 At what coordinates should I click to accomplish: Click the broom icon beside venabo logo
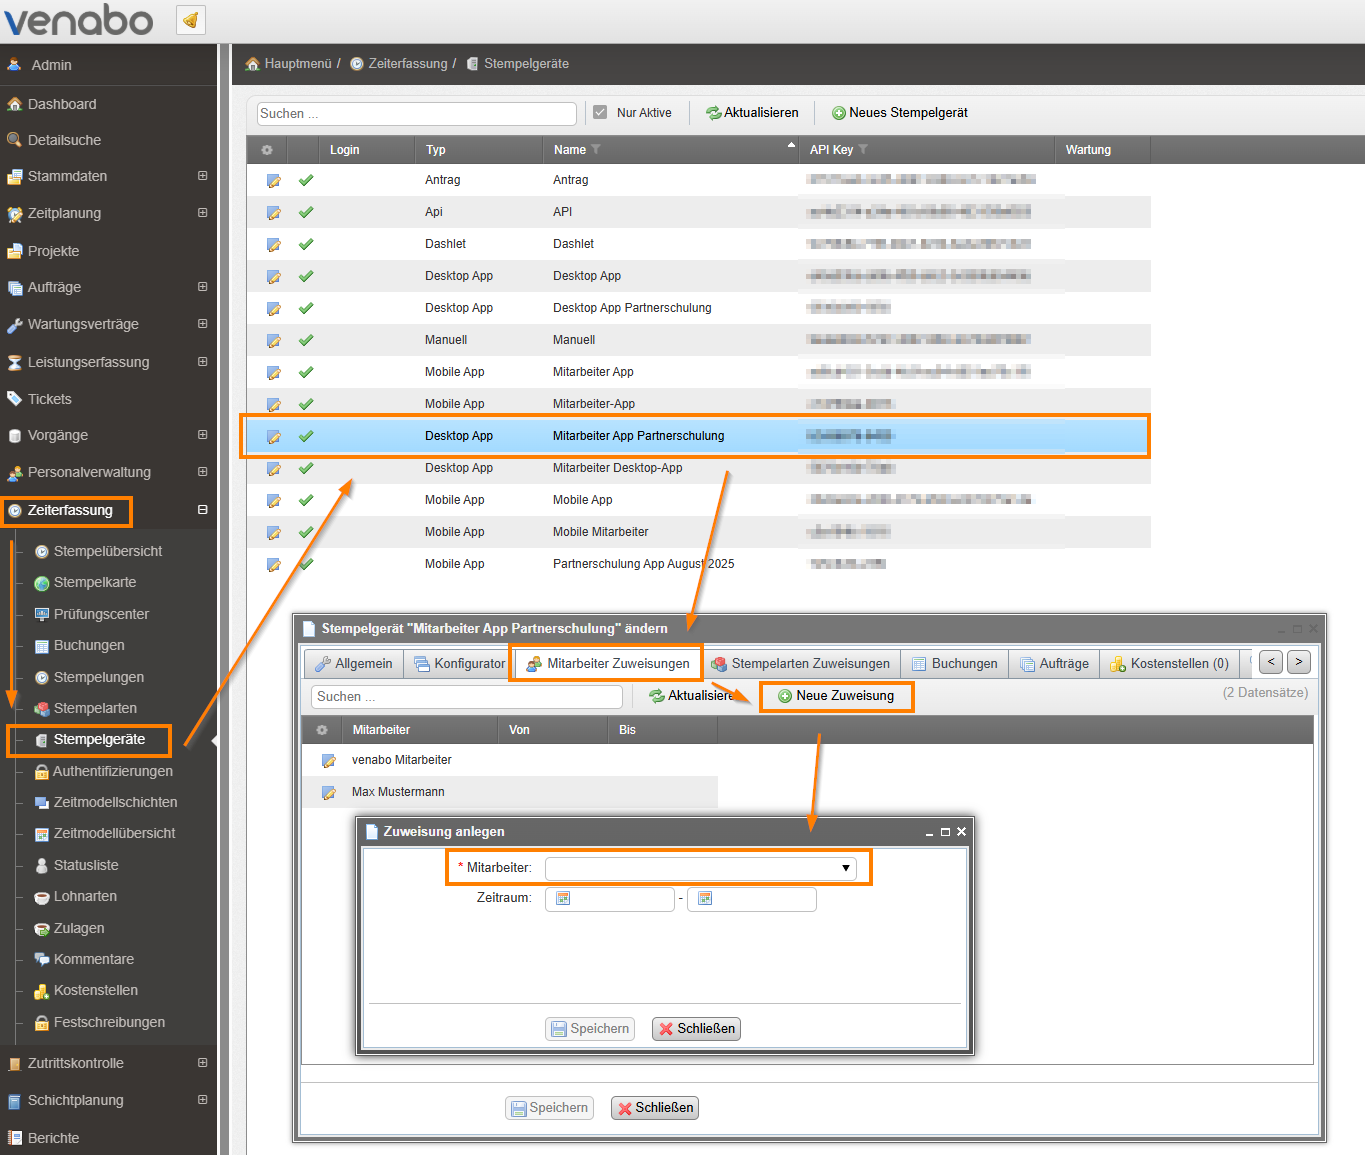pos(190,19)
